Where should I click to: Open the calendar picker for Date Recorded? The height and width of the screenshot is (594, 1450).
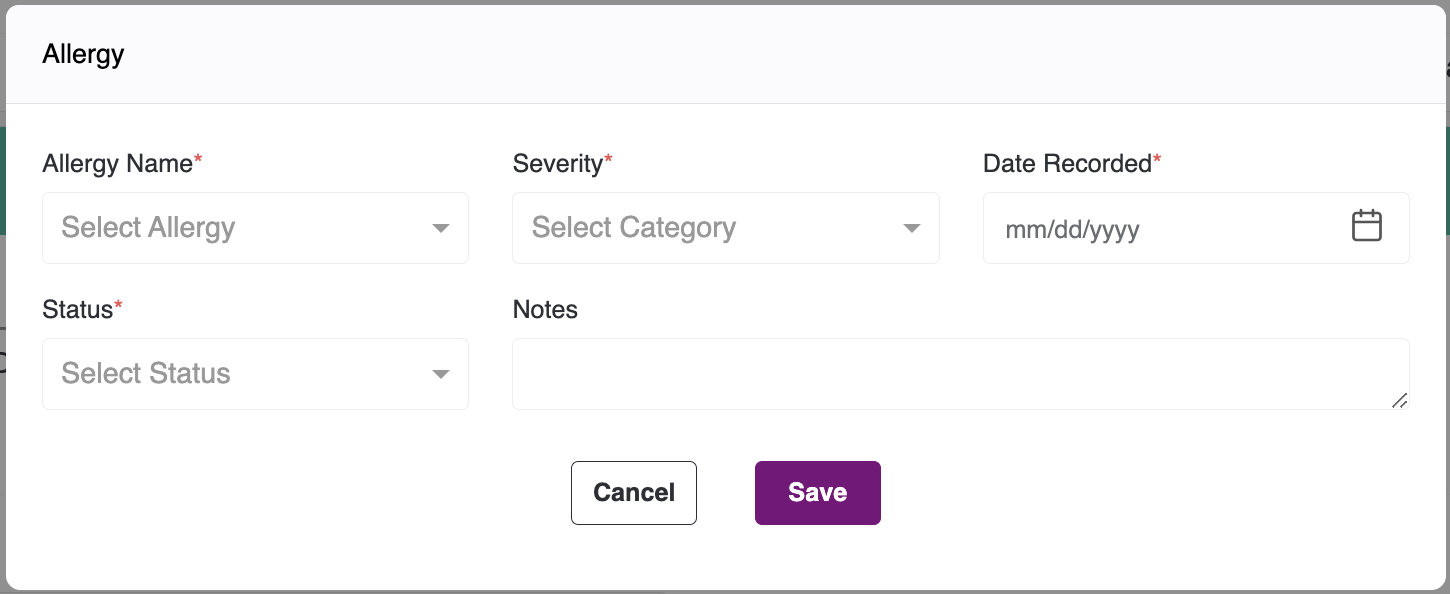1366,227
